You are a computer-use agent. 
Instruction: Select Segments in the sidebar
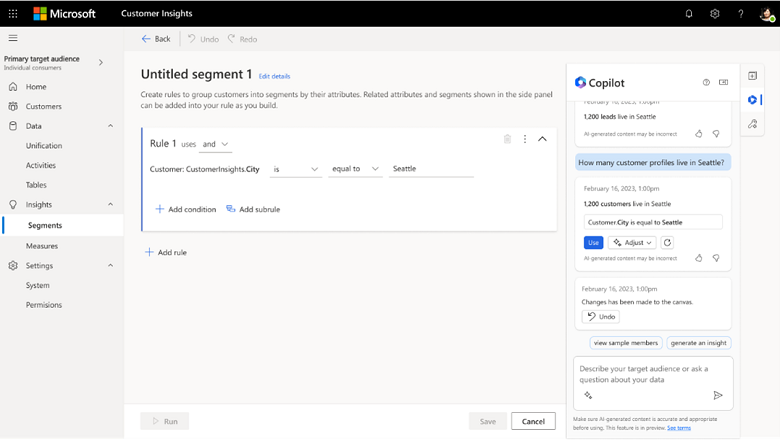click(x=62, y=225)
